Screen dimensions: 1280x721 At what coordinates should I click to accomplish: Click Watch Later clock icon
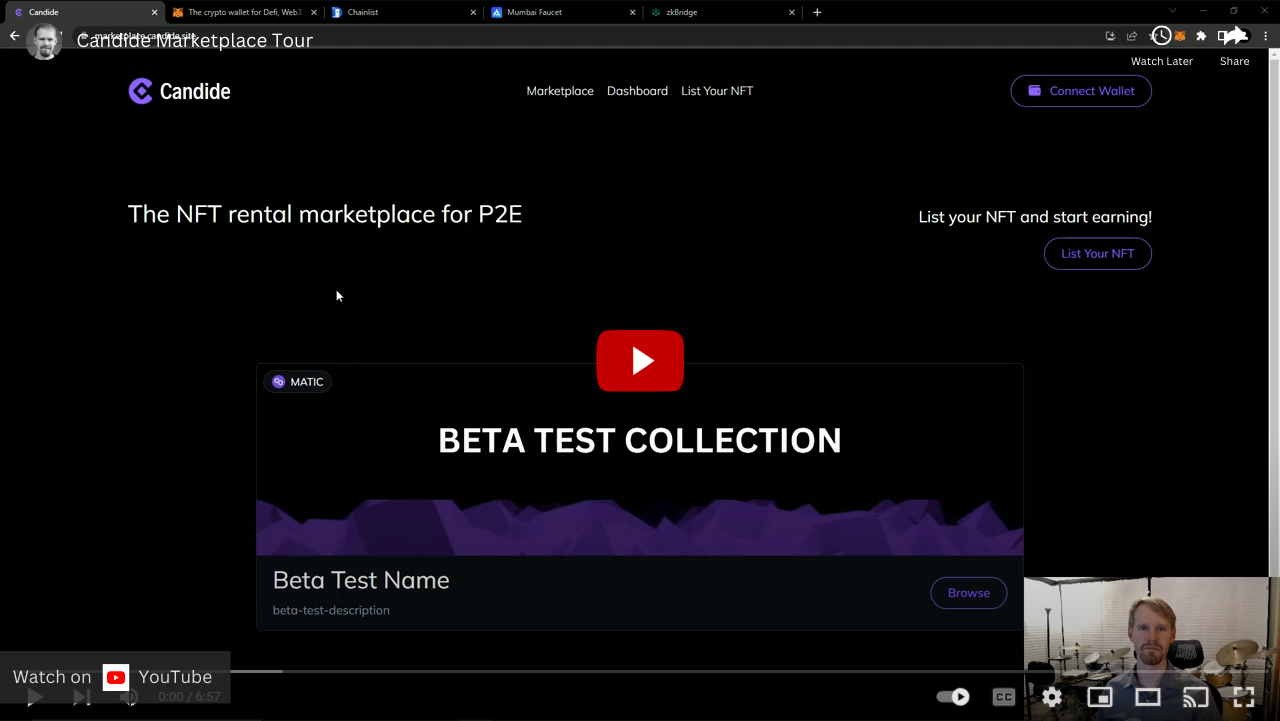(1161, 36)
